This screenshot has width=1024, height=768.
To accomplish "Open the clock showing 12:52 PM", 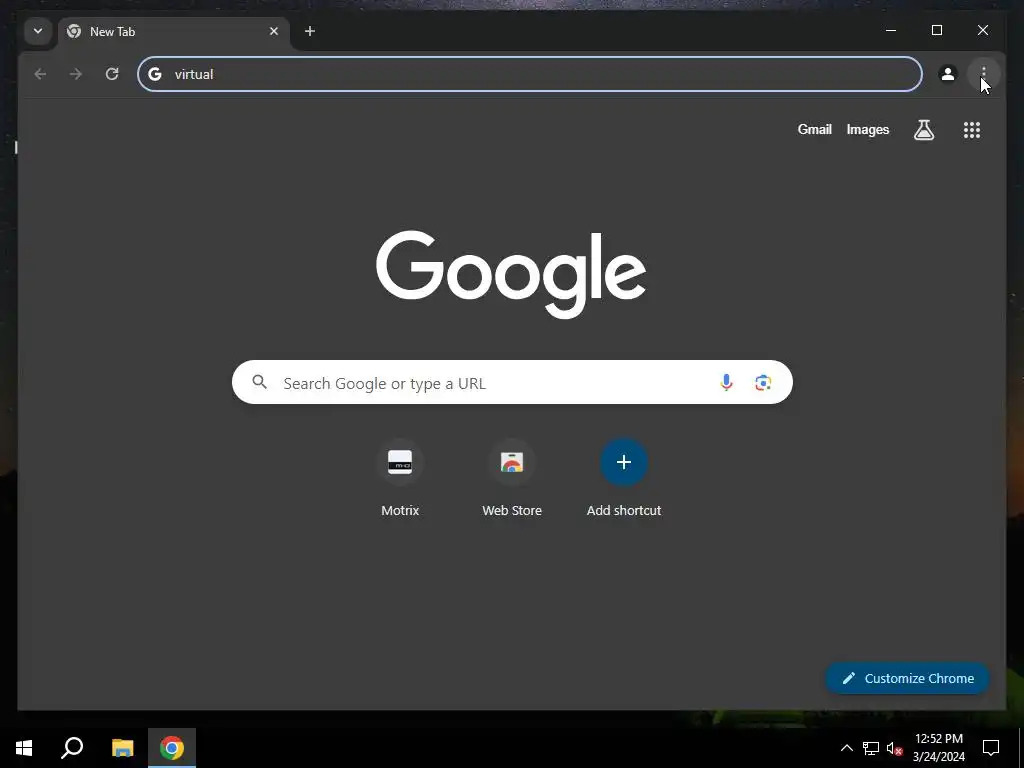I will (938, 748).
